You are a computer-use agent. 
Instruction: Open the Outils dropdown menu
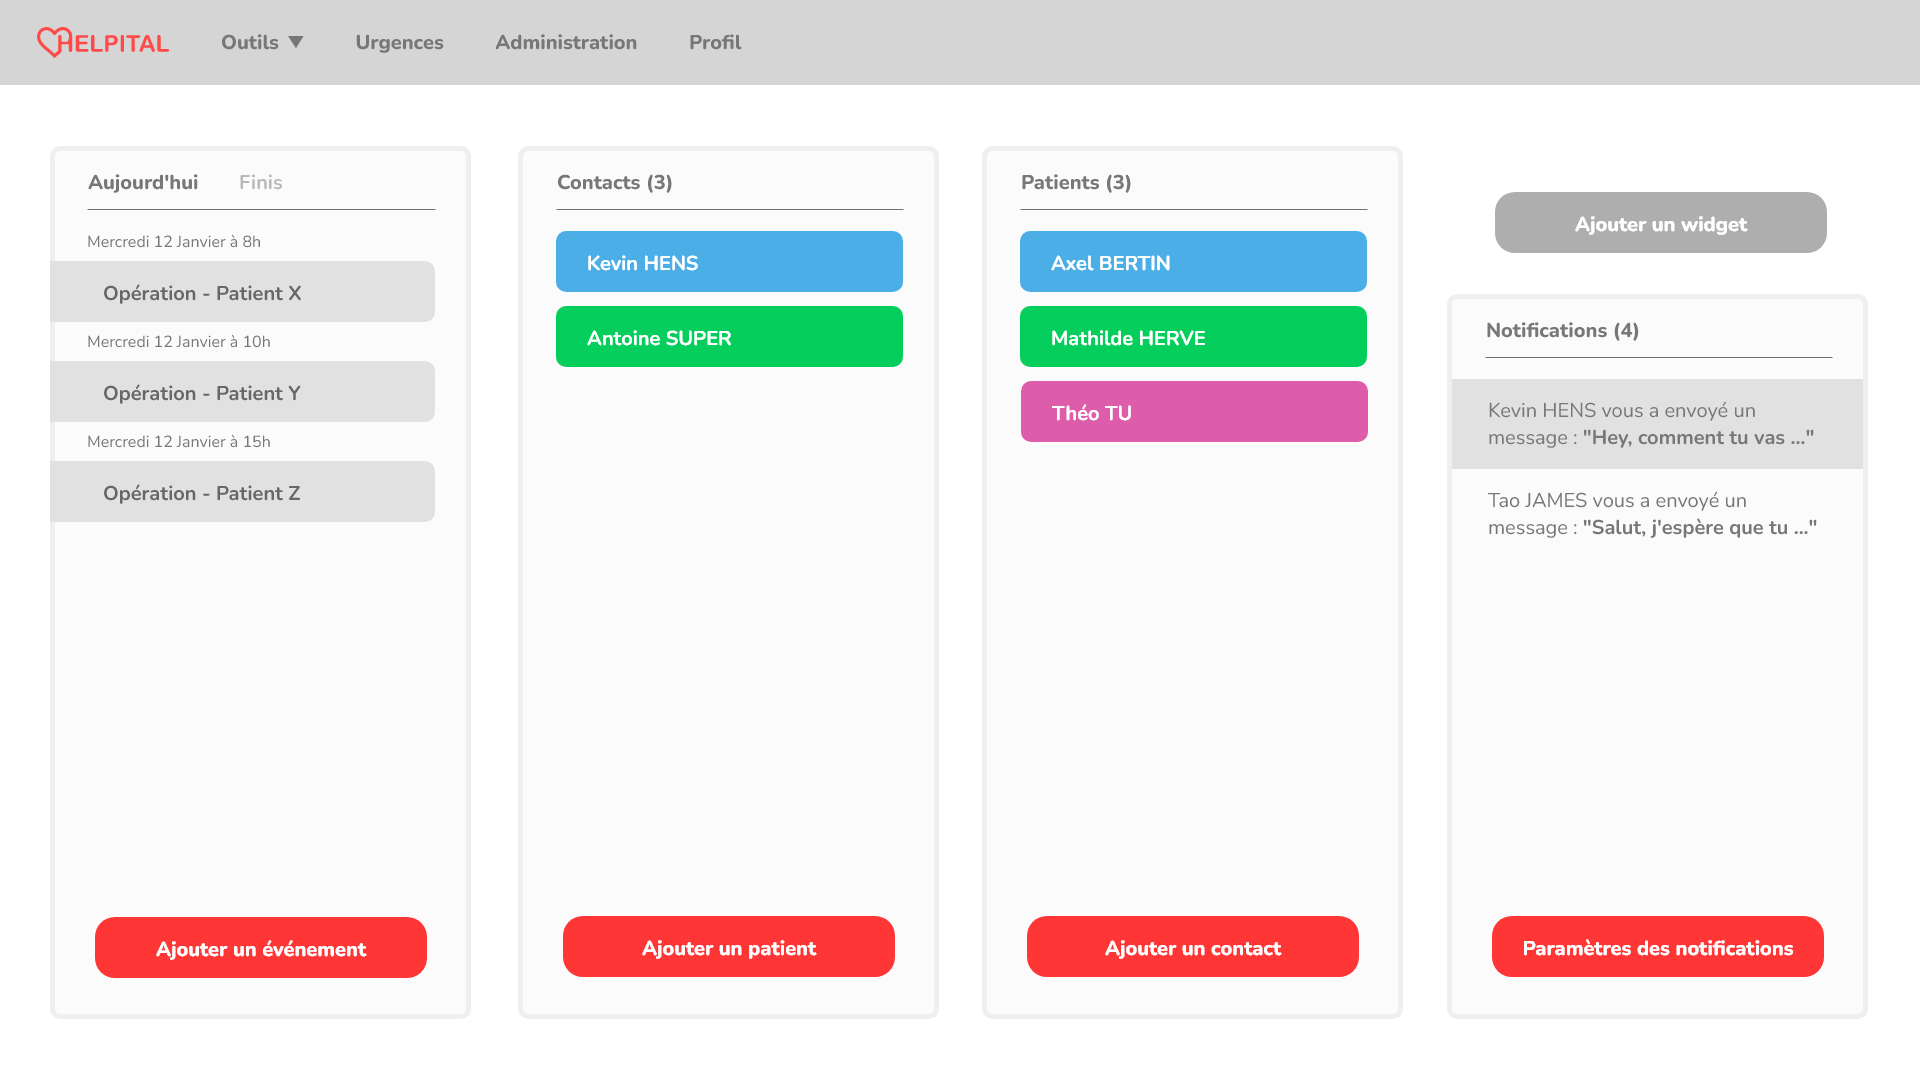pyautogui.click(x=261, y=42)
